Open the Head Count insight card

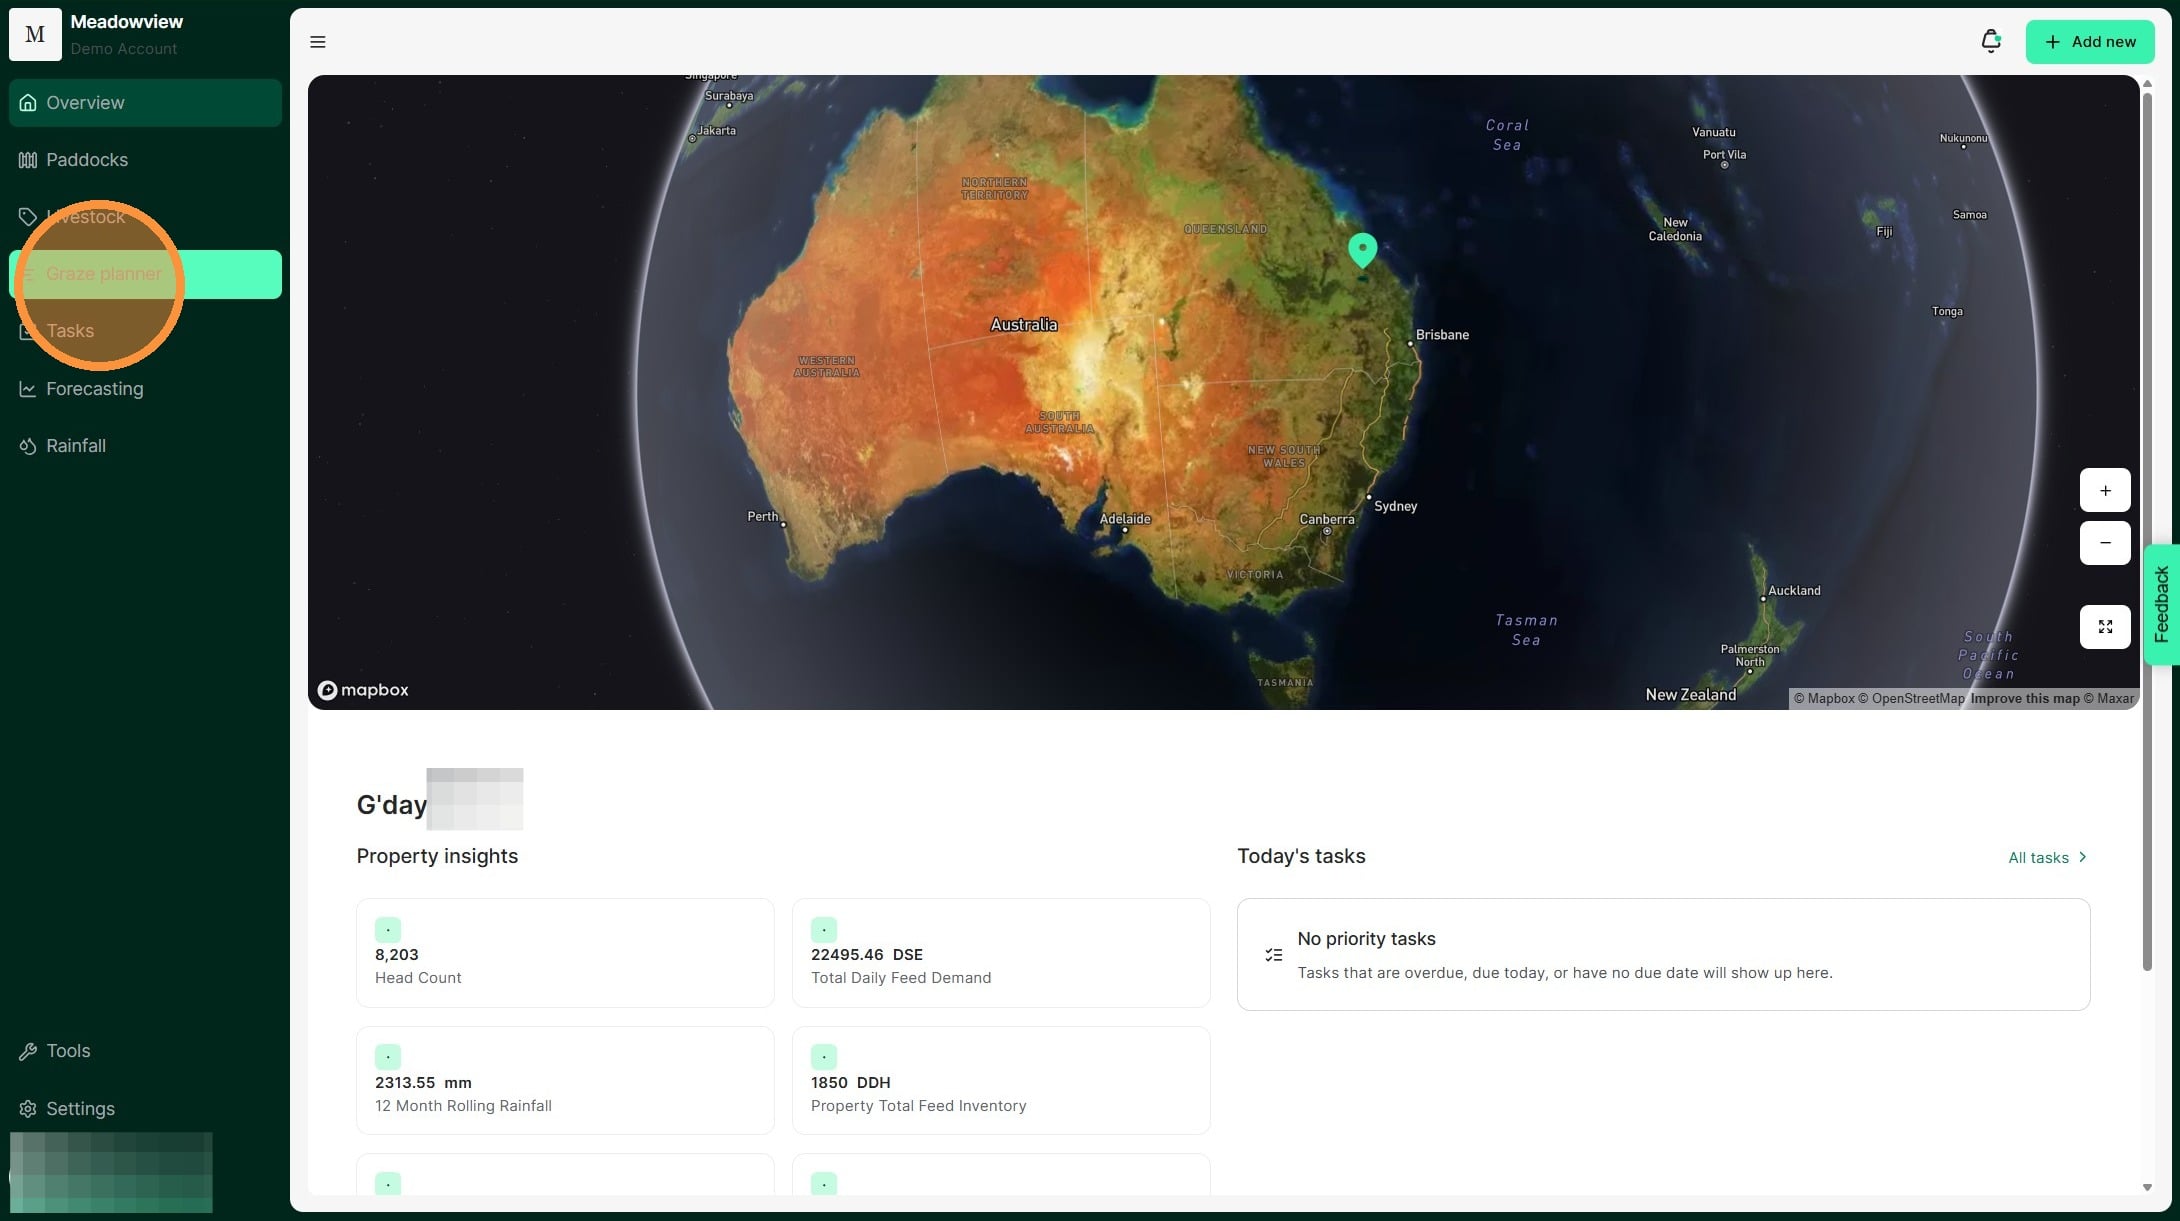[x=565, y=953]
